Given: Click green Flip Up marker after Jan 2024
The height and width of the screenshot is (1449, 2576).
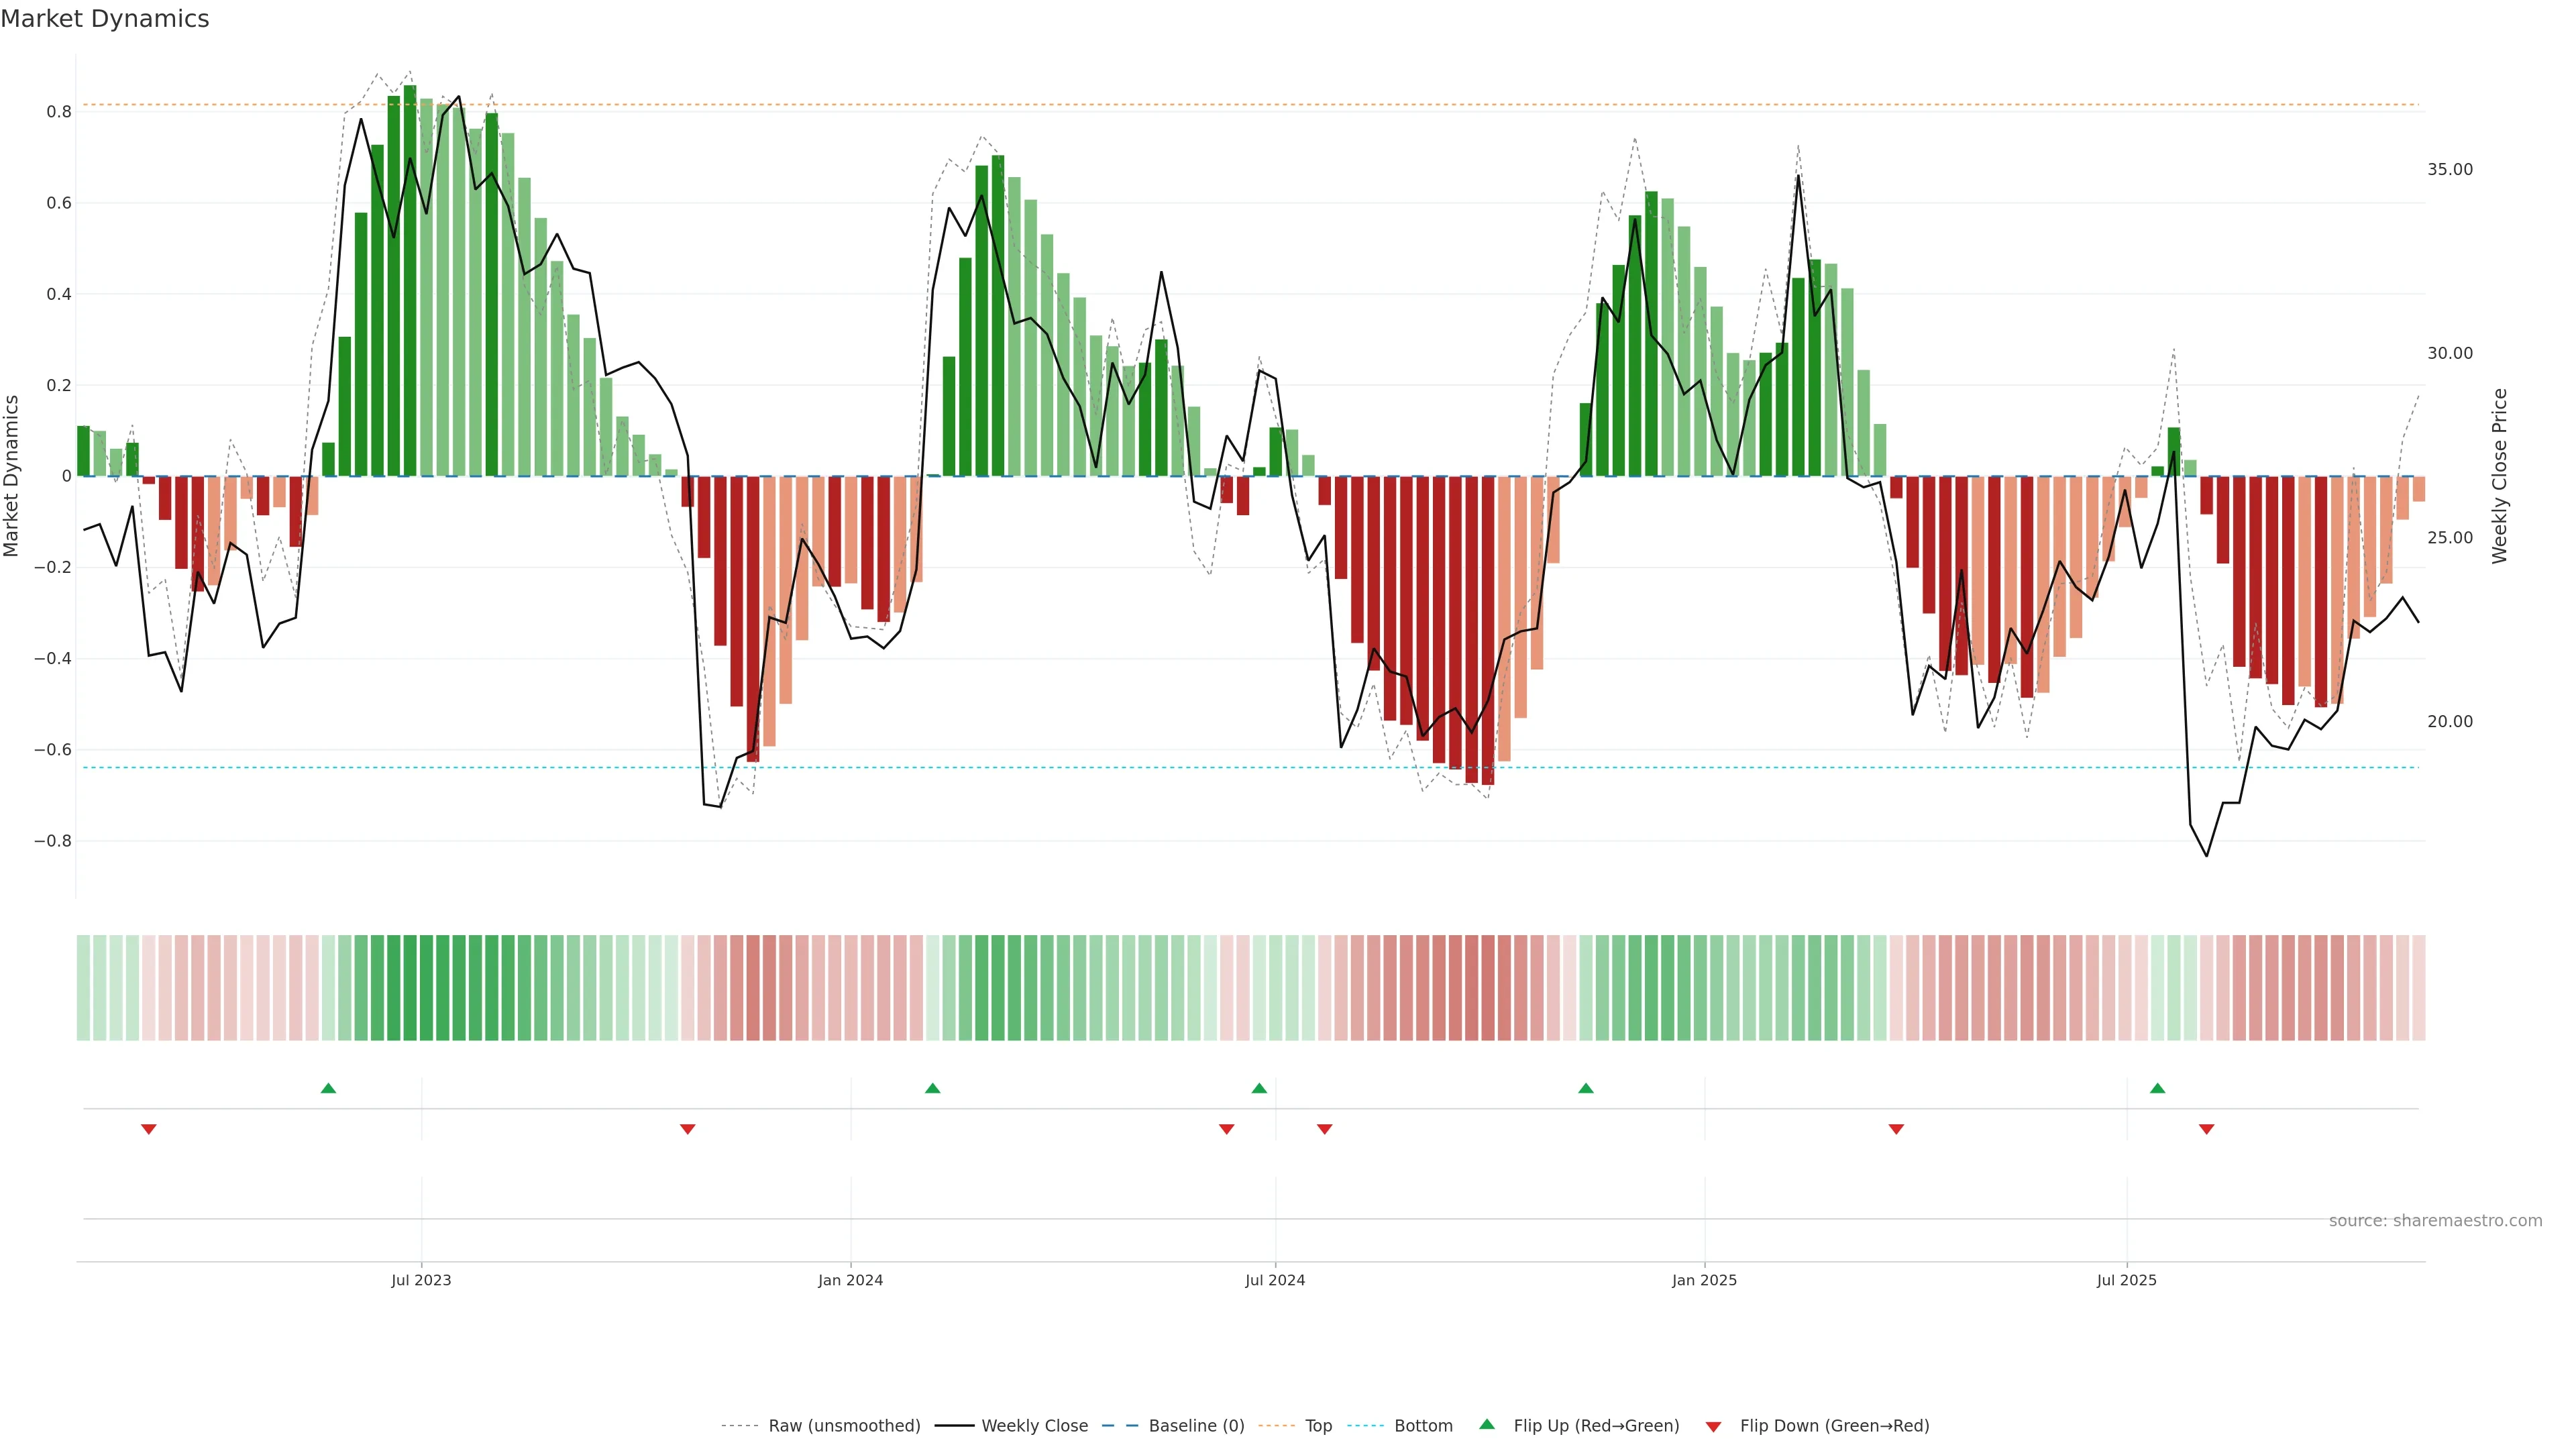Looking at the screenshot, I should (x=932, y=1088).
